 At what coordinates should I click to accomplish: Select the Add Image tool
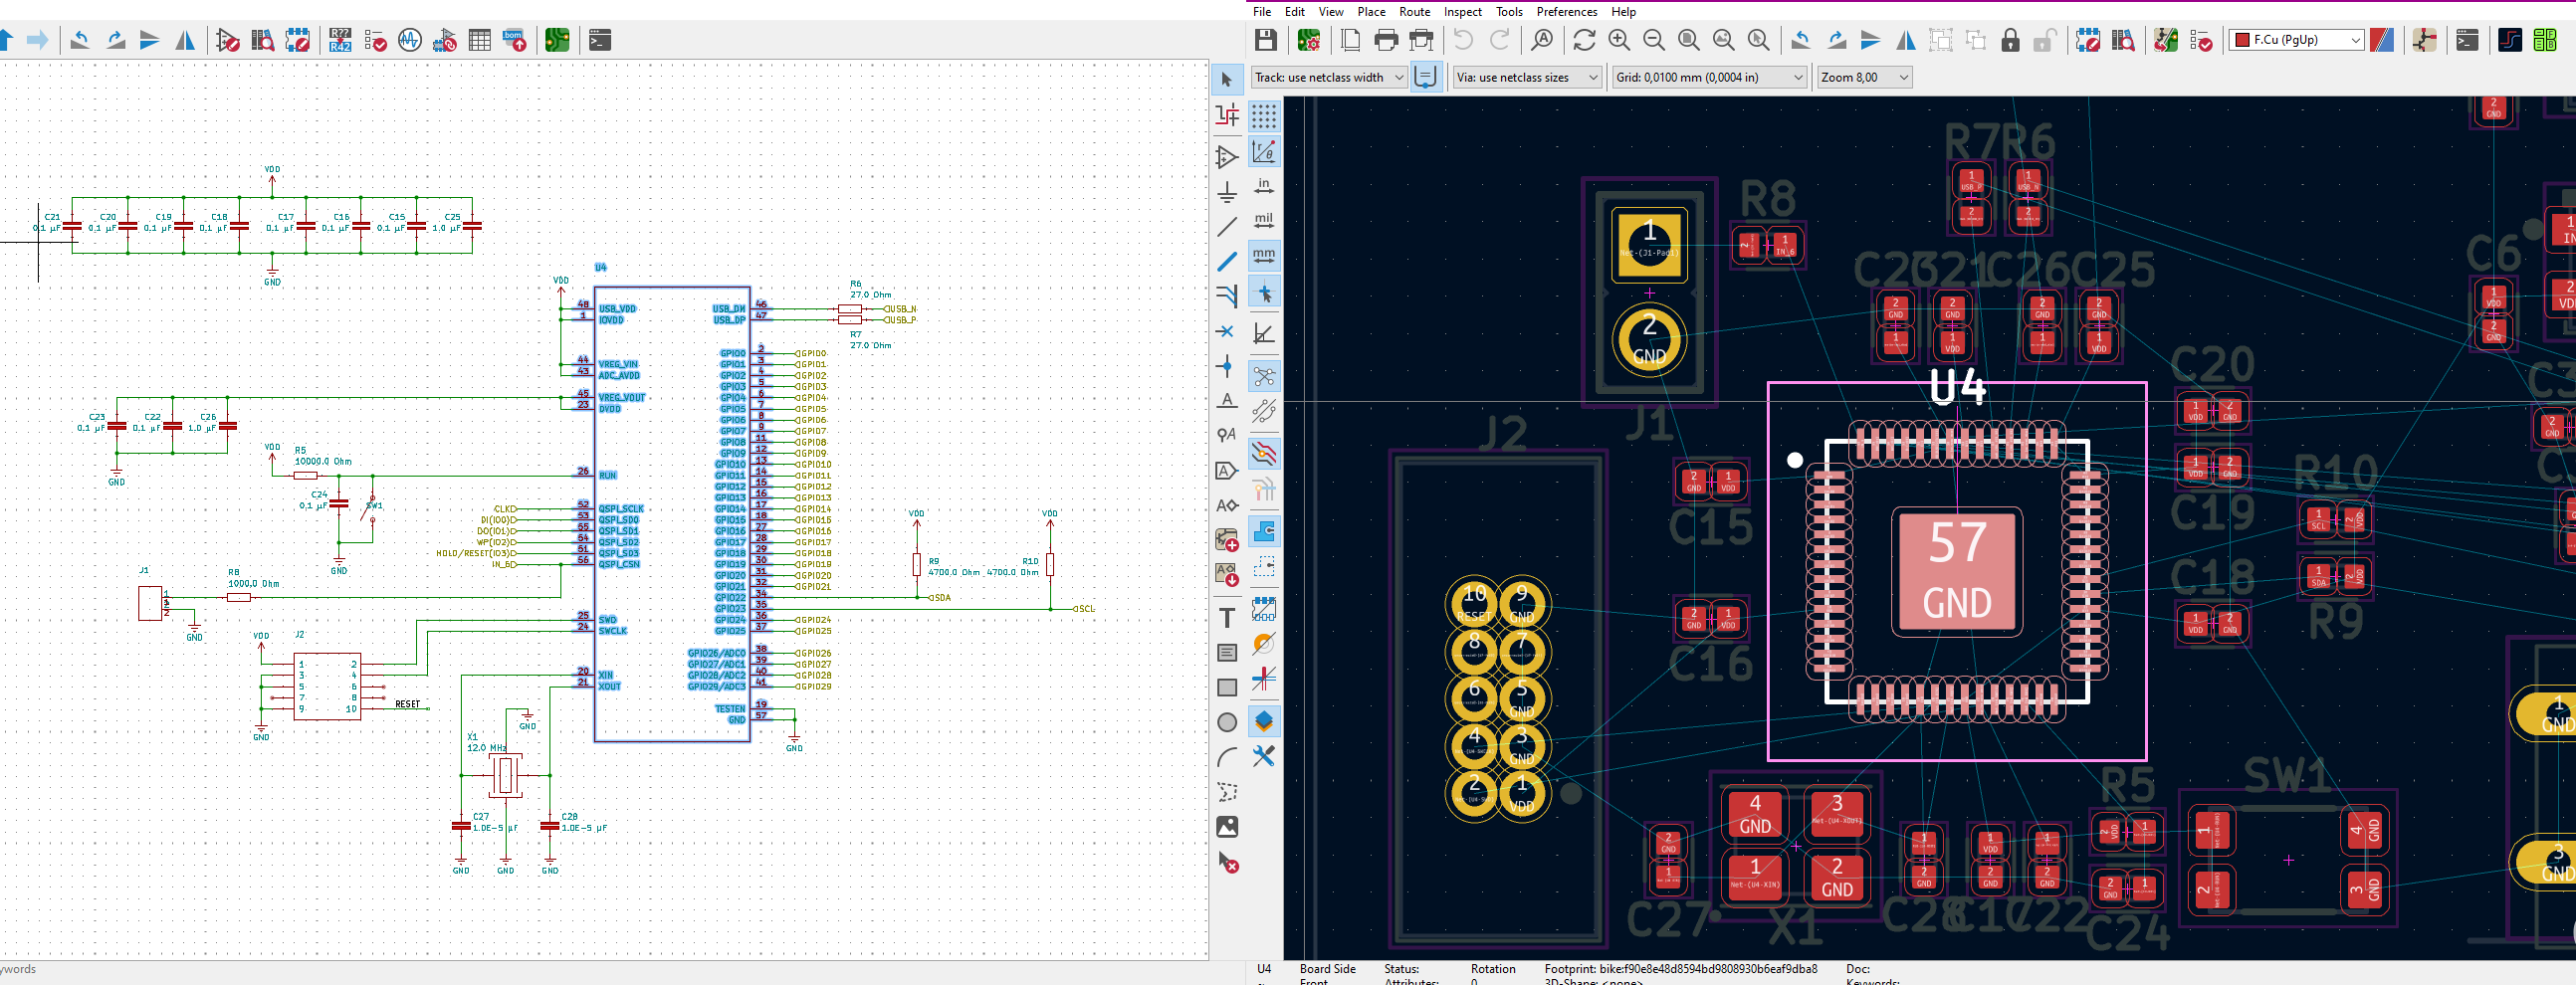coord(1227,827)
